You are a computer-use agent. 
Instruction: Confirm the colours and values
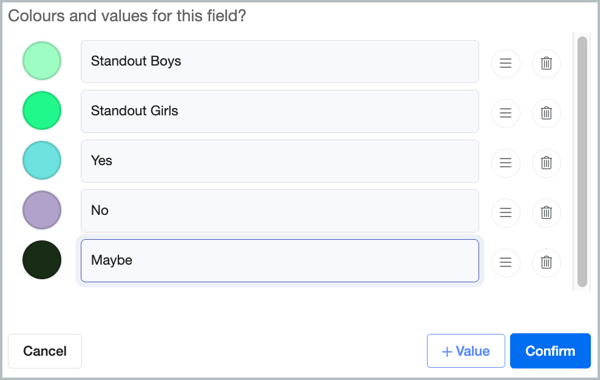[550, 351]
